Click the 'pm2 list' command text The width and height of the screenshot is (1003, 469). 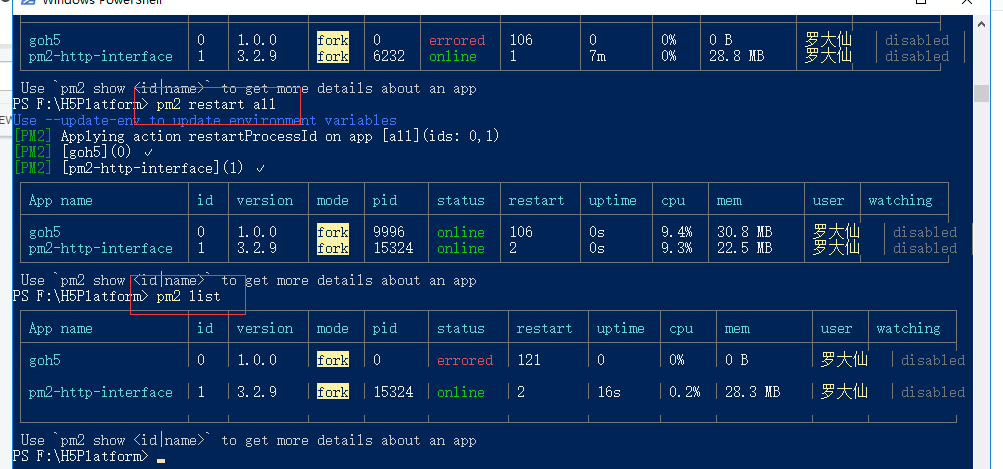[188, 296]
